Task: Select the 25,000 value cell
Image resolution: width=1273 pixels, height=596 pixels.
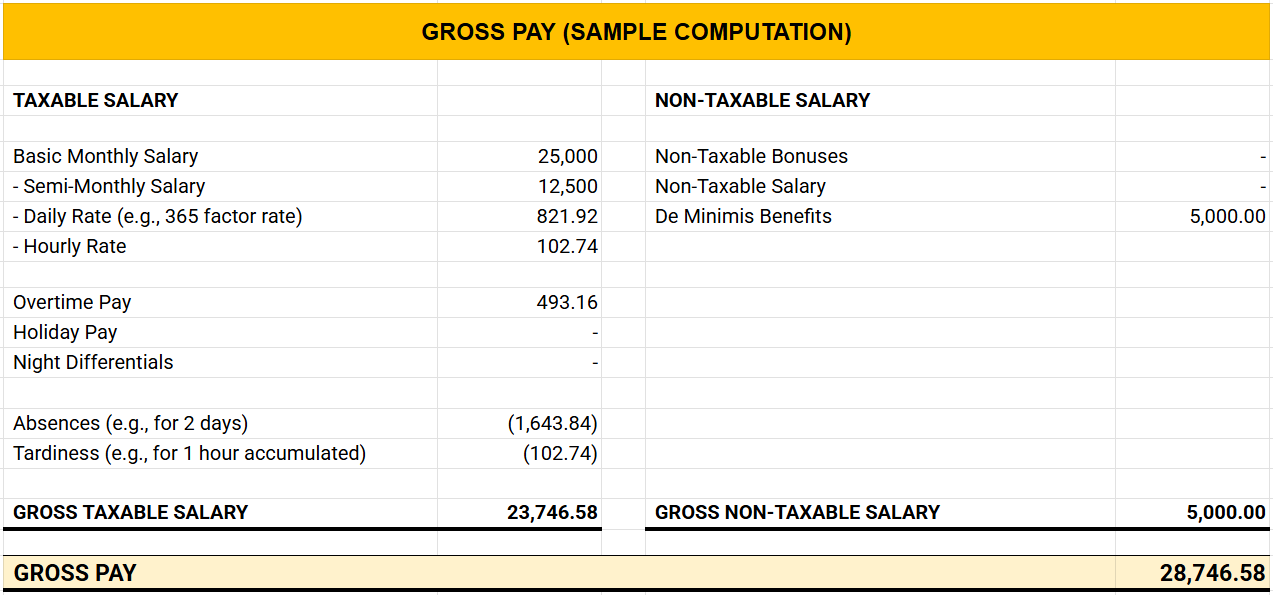Action: 567,156
